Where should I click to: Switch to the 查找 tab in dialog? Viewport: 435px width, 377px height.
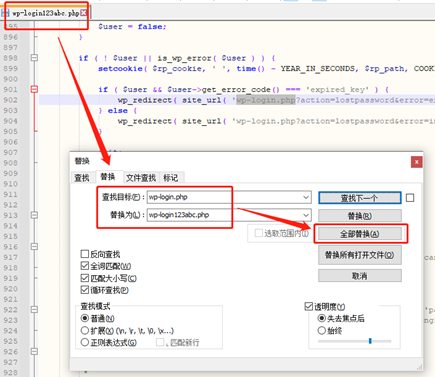point(82,178)
